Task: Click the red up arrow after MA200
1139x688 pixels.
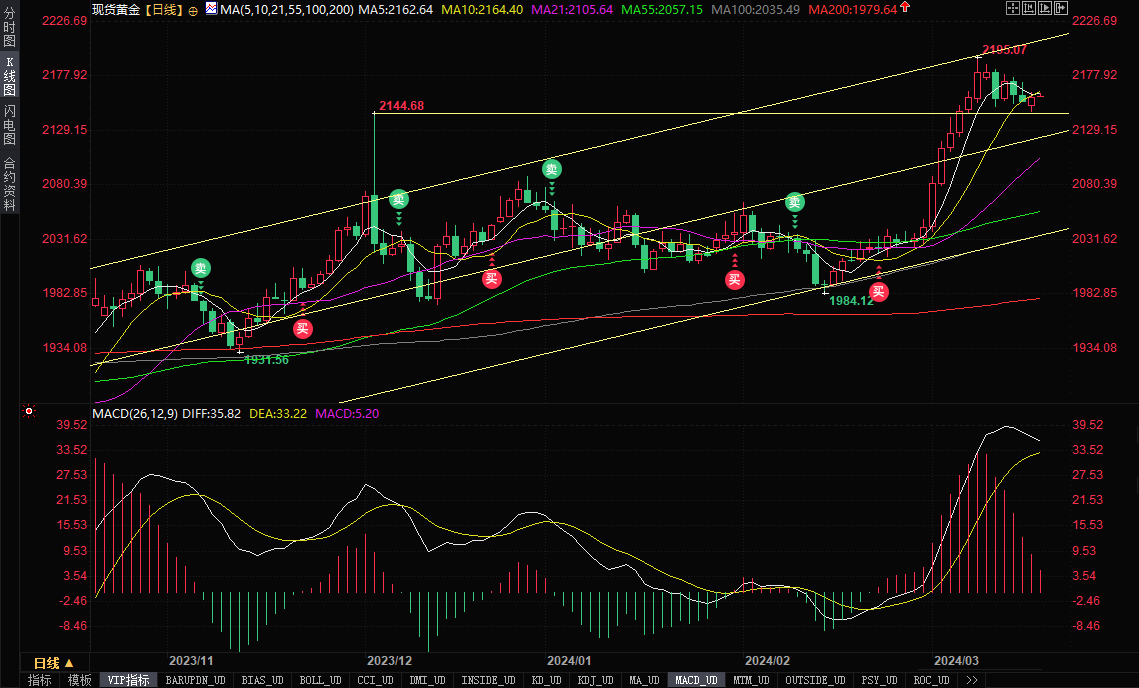Action: 905,8
